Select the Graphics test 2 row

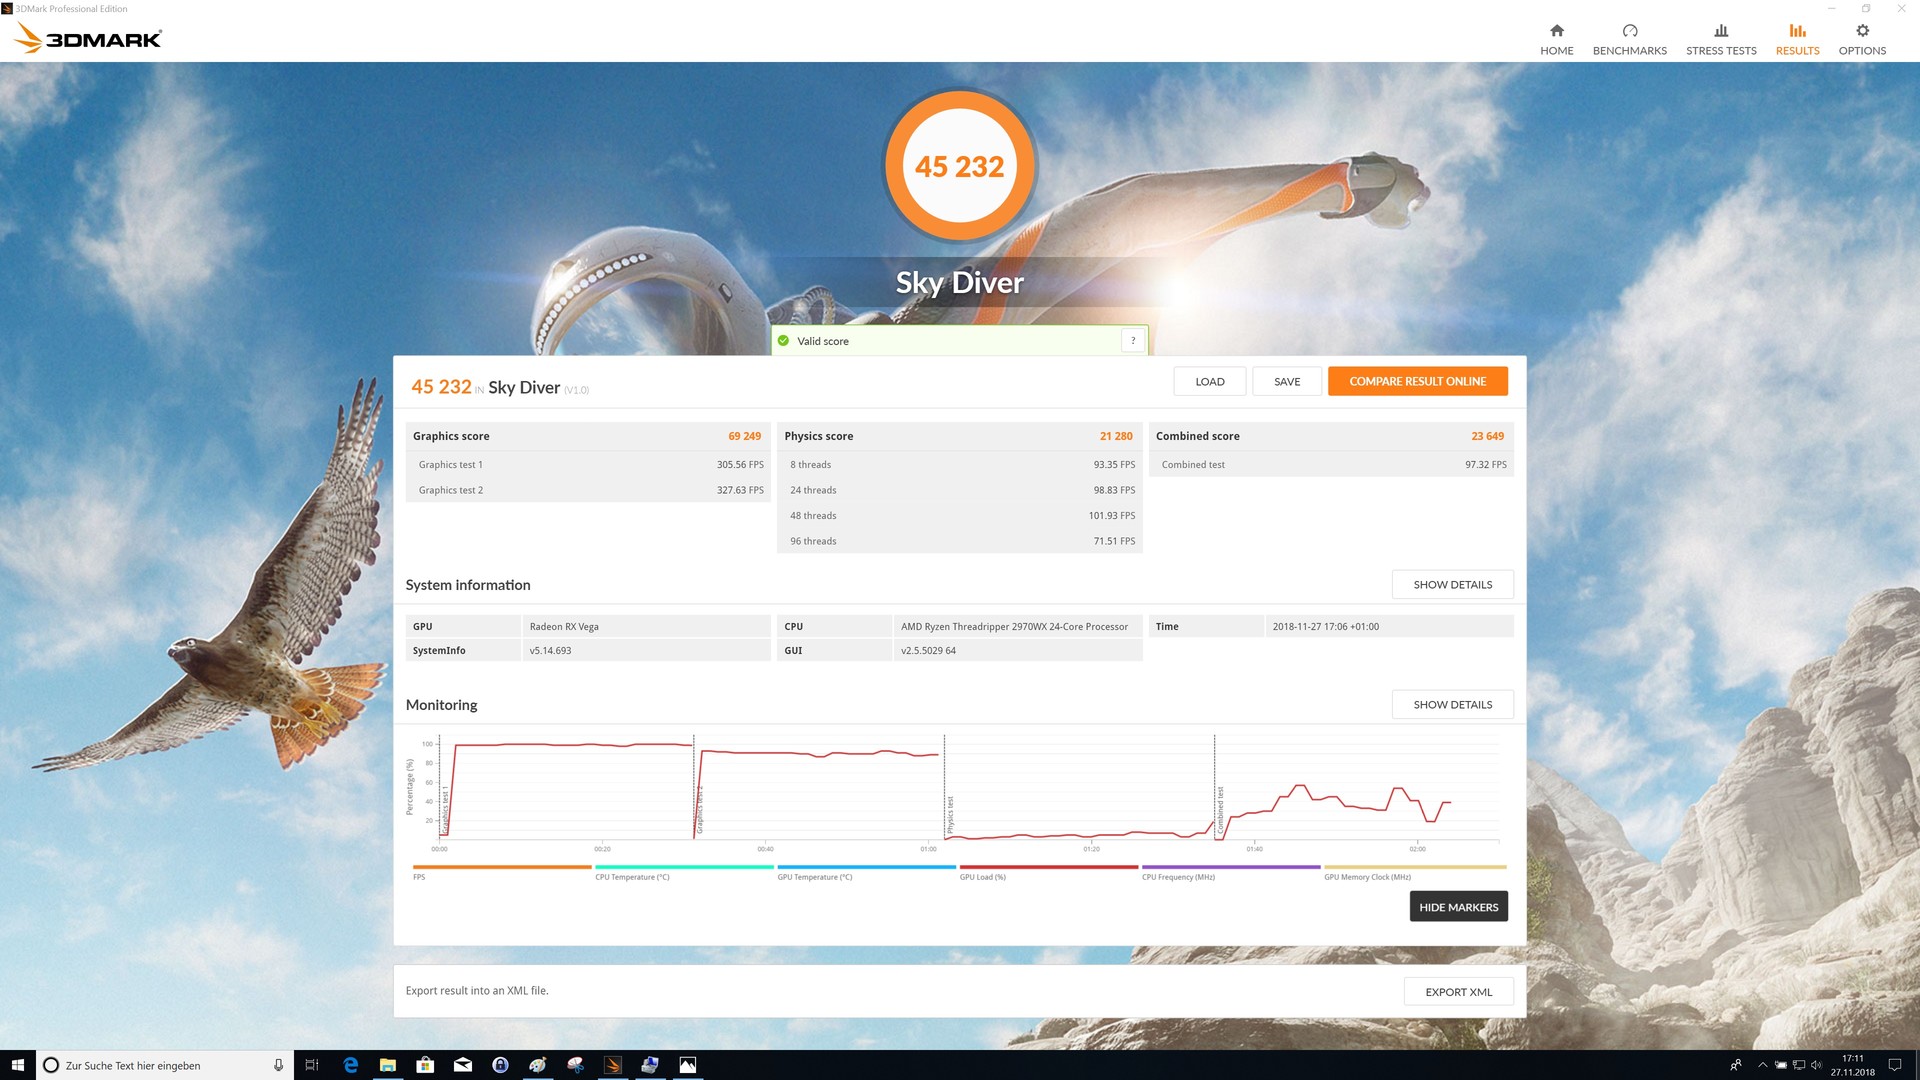588,490
